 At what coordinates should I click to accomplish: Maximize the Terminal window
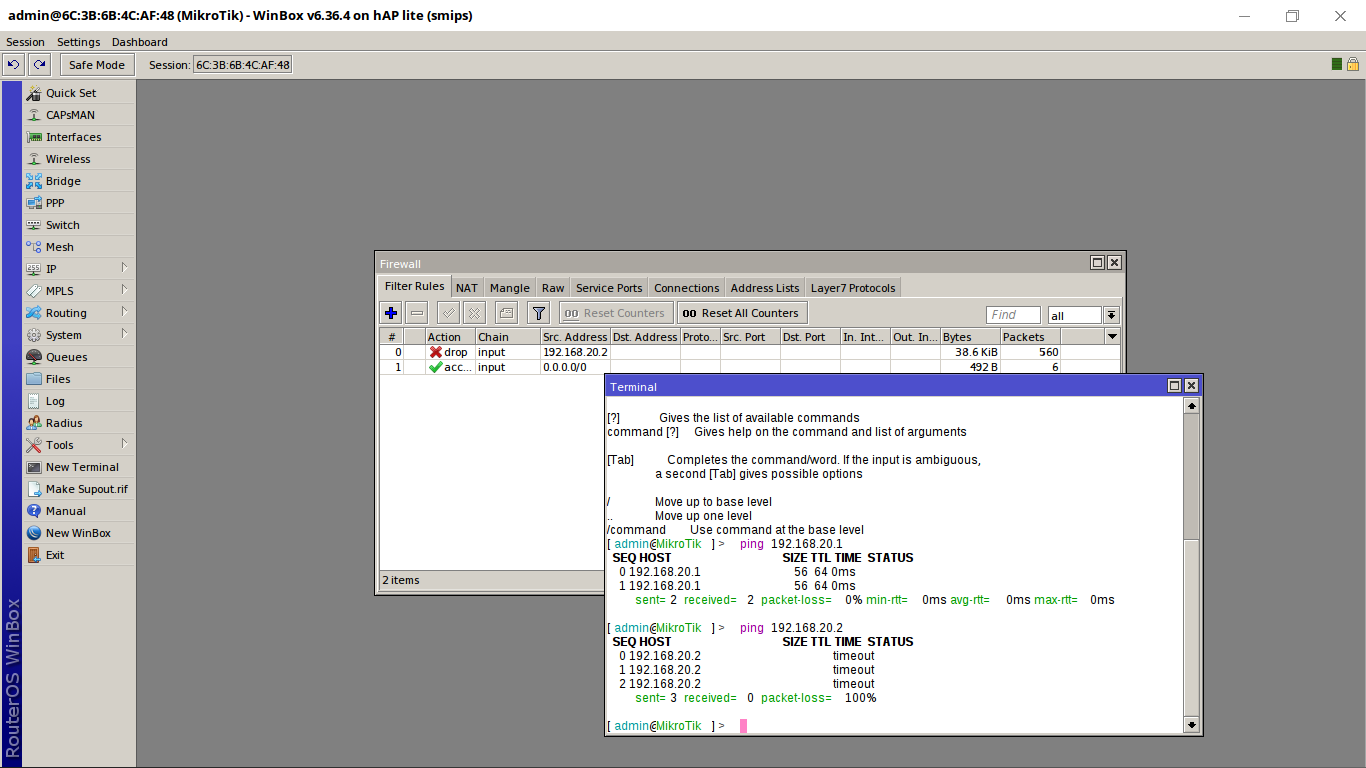(1175, 386)
